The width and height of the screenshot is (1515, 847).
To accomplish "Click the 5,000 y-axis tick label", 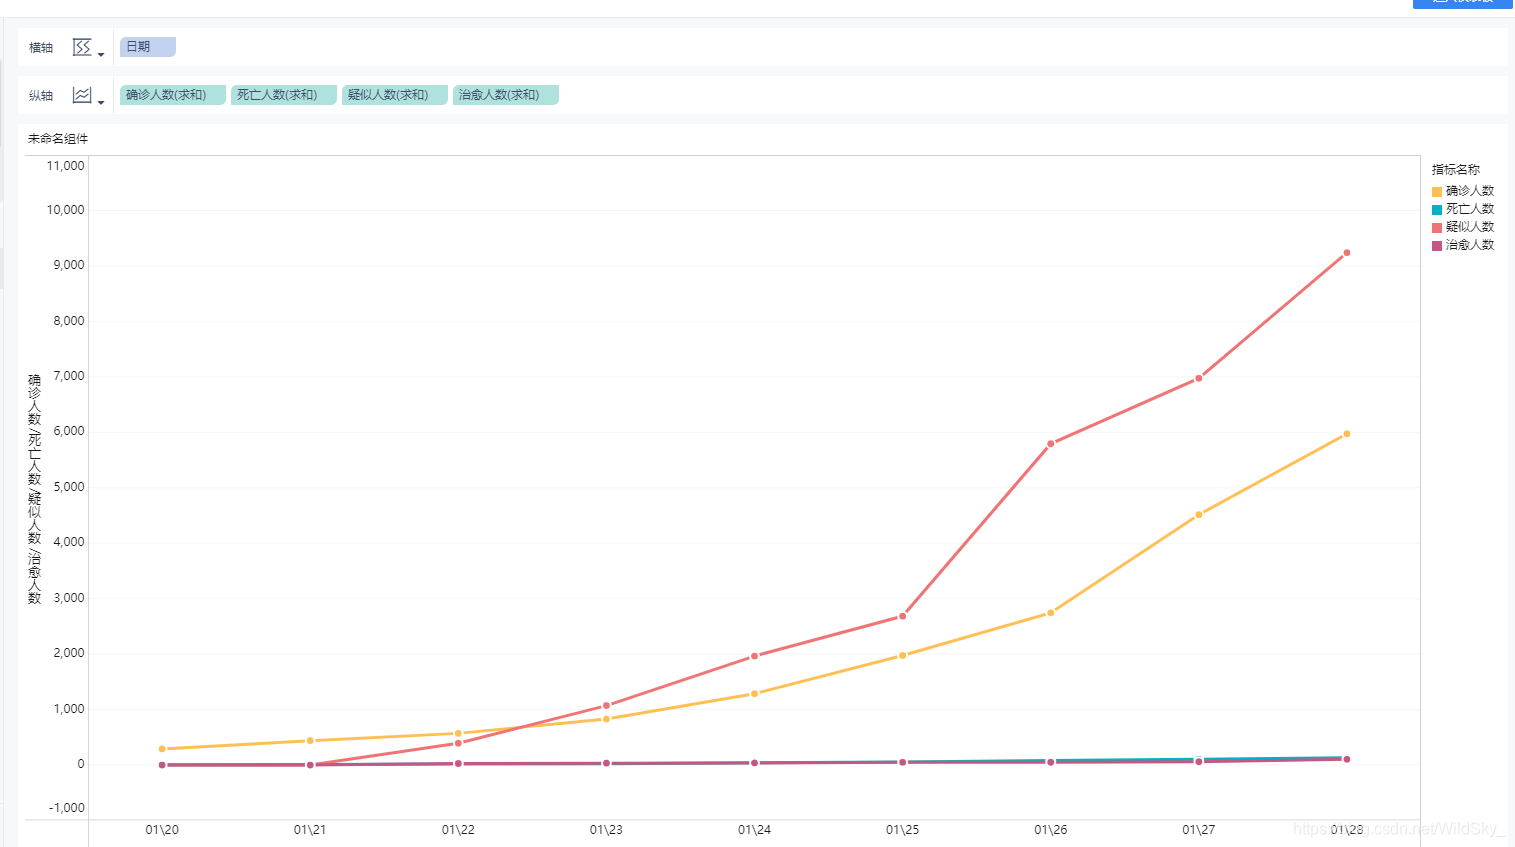I will coord(69,487).
